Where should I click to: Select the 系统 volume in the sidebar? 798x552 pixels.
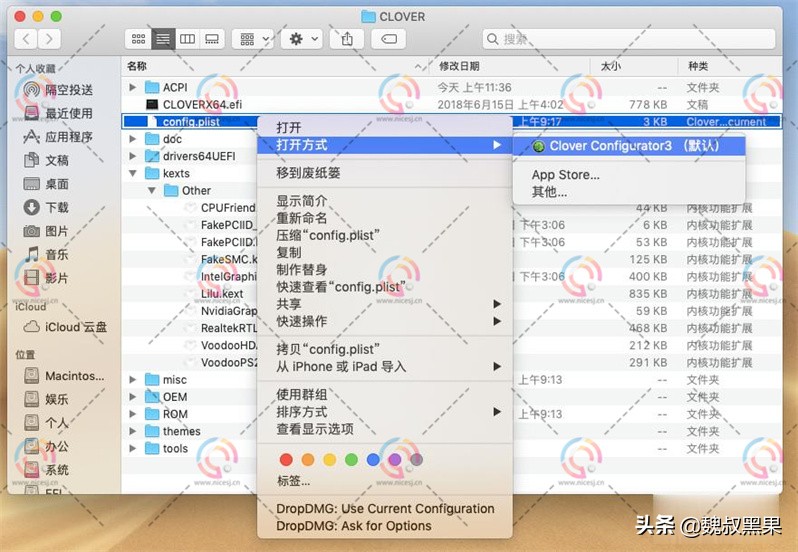click(x=47, y=470)
